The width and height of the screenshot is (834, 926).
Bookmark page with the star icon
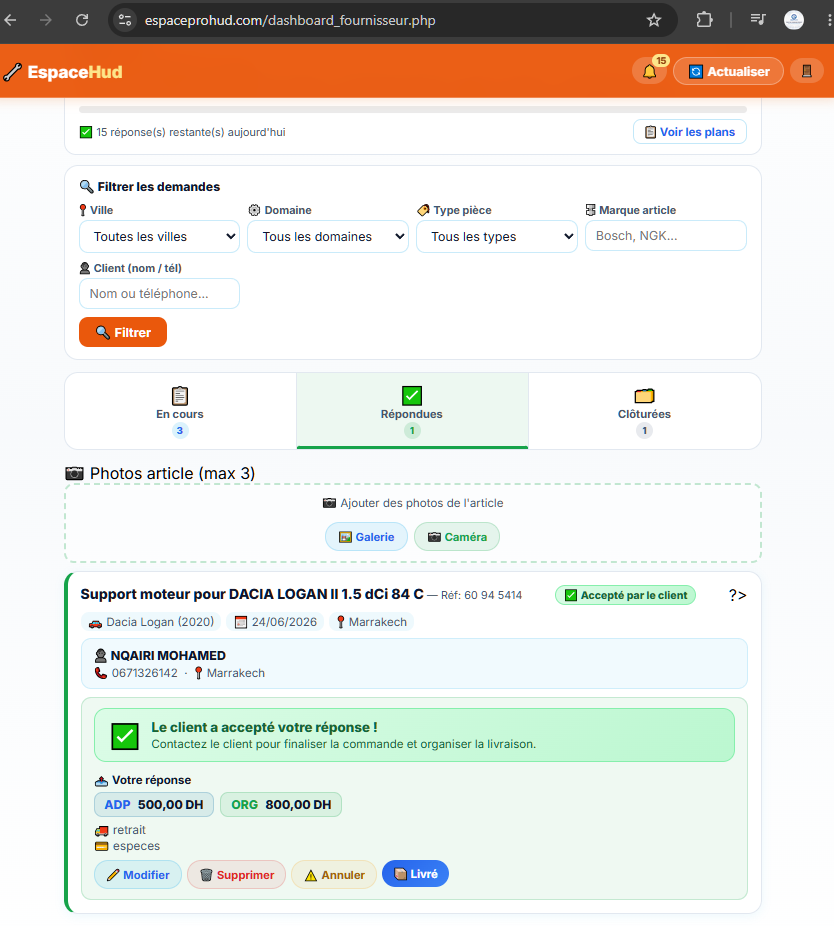point(653,20)
